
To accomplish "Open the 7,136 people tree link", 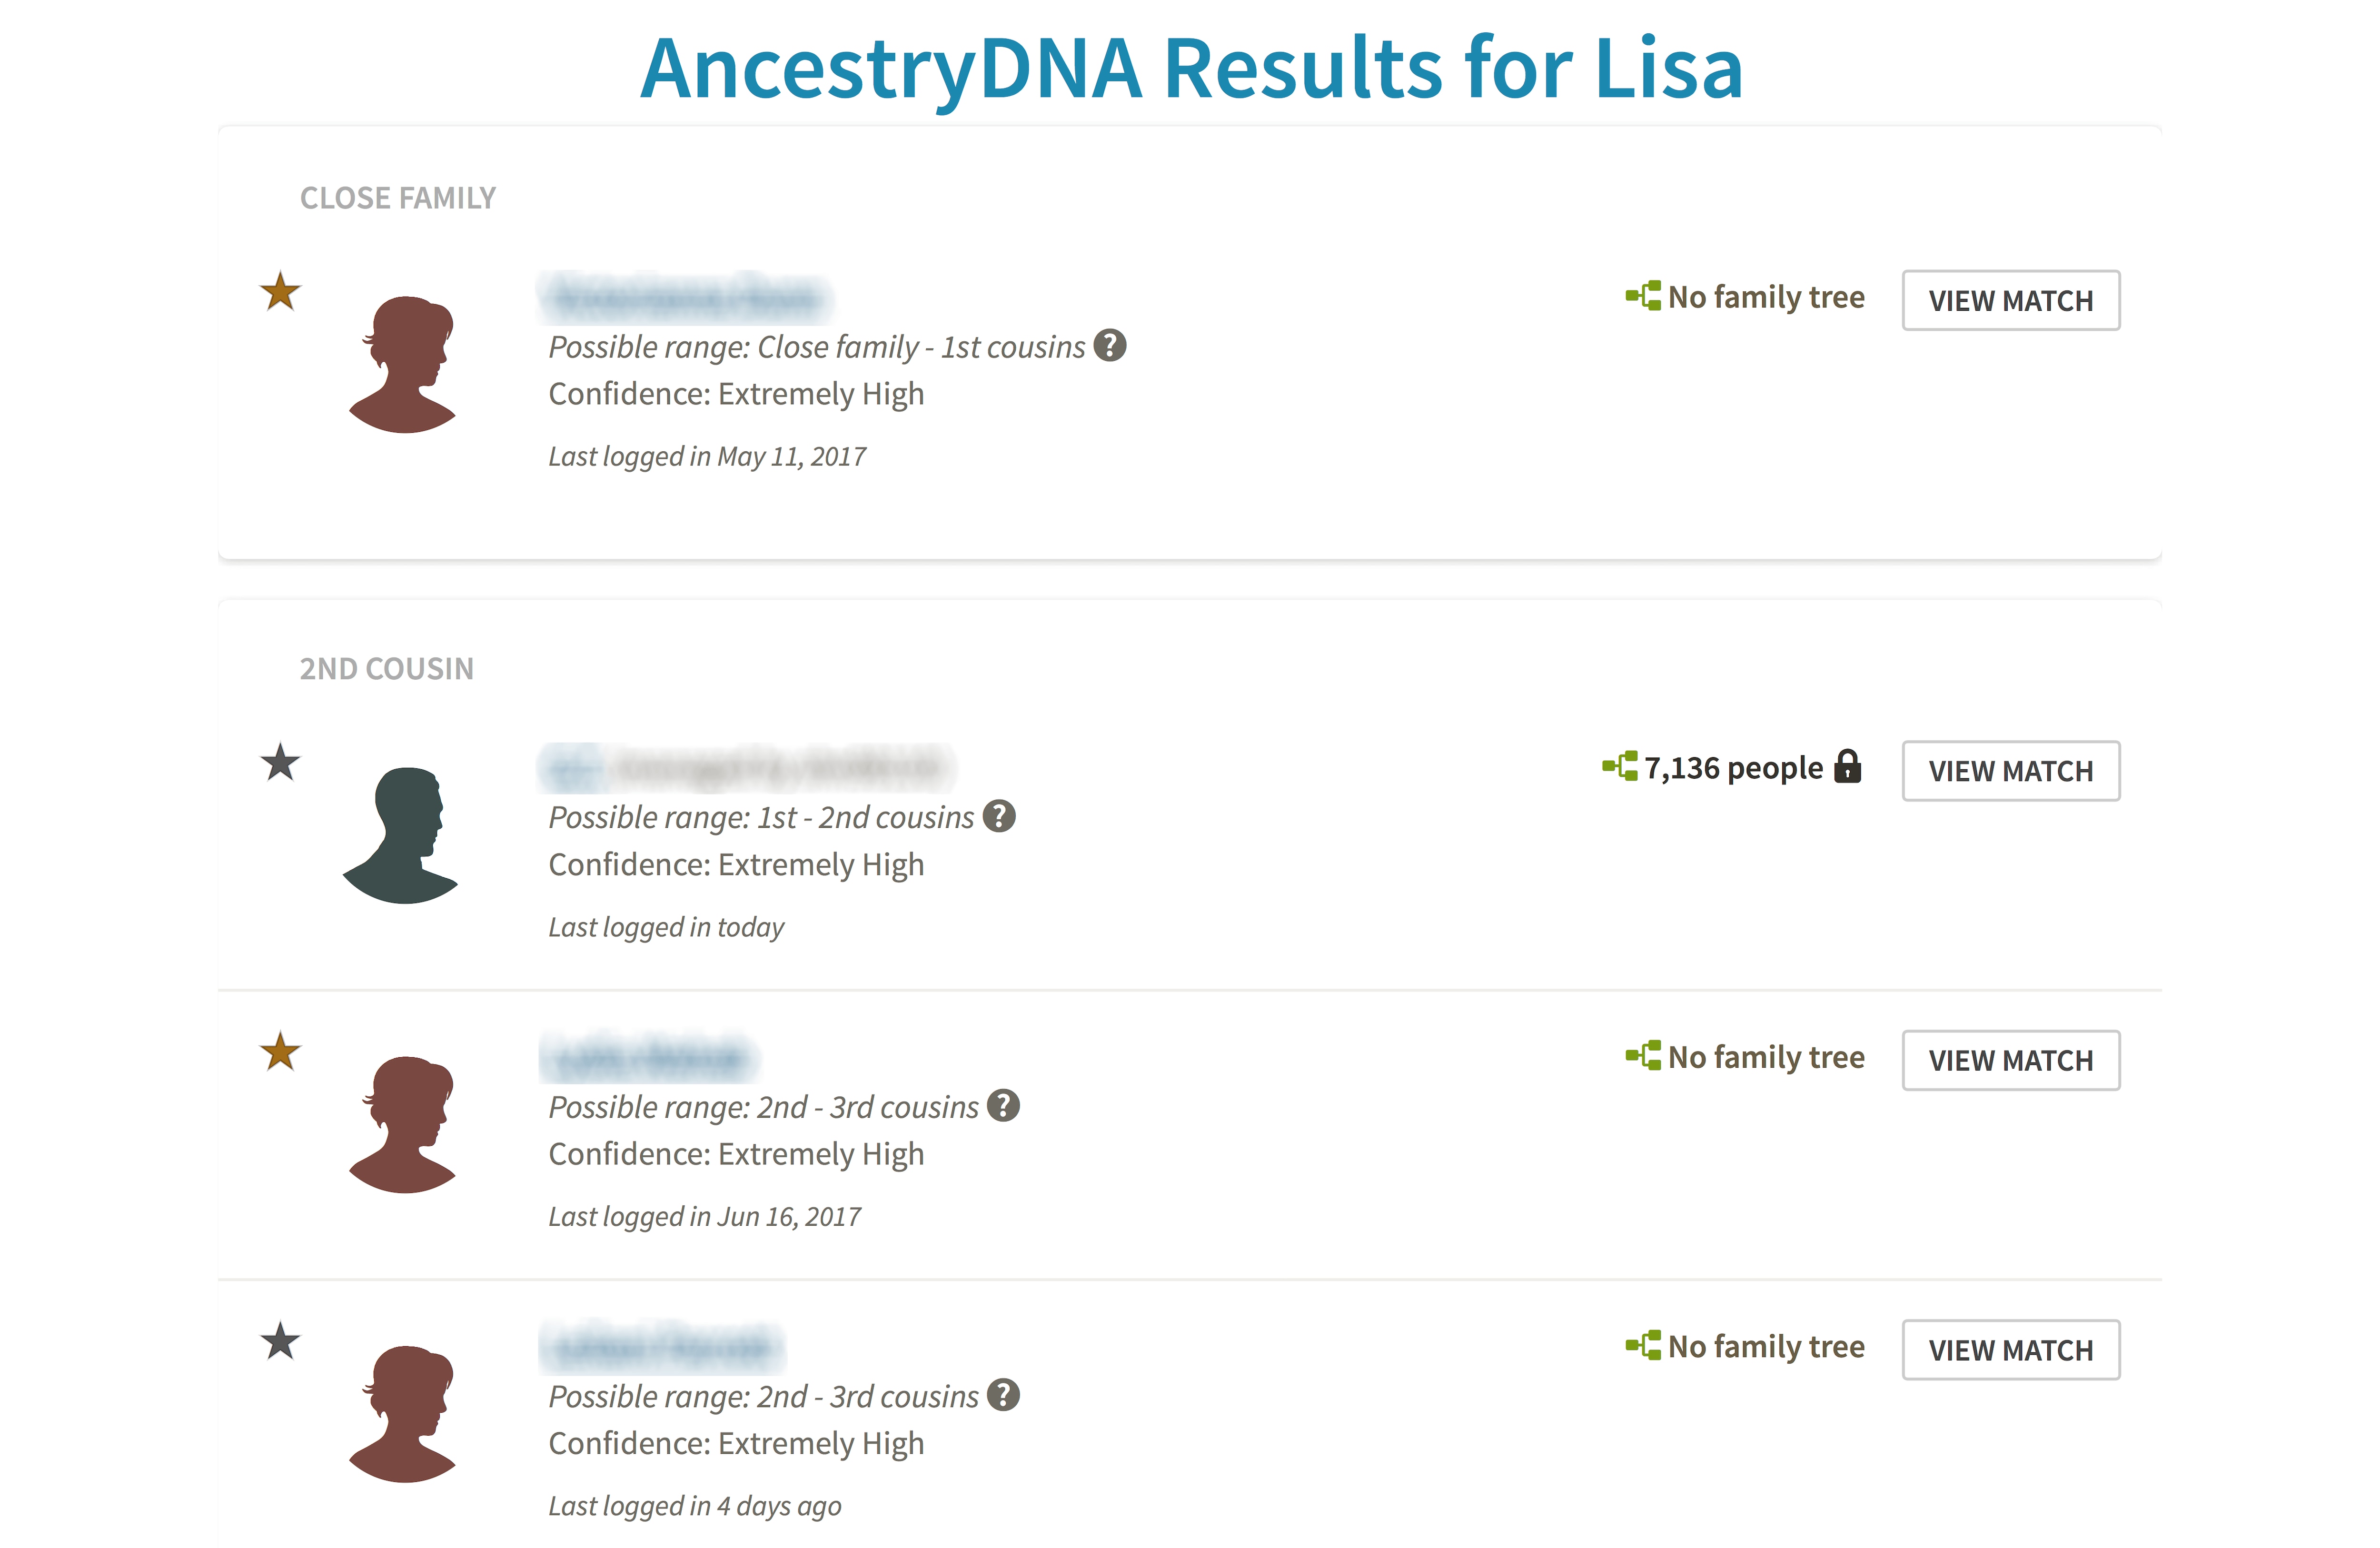I will point(1735,768).
